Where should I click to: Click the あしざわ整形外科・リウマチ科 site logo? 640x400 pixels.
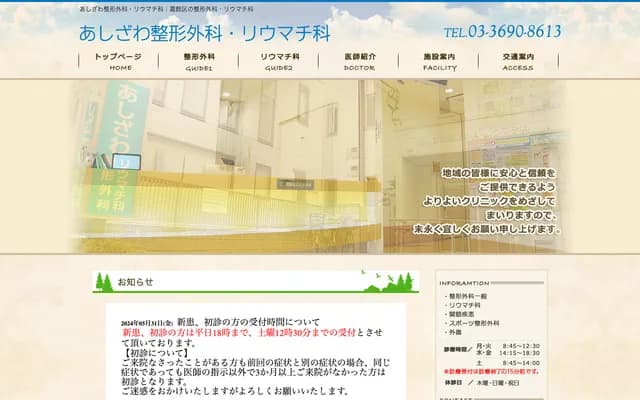(204, 33)
